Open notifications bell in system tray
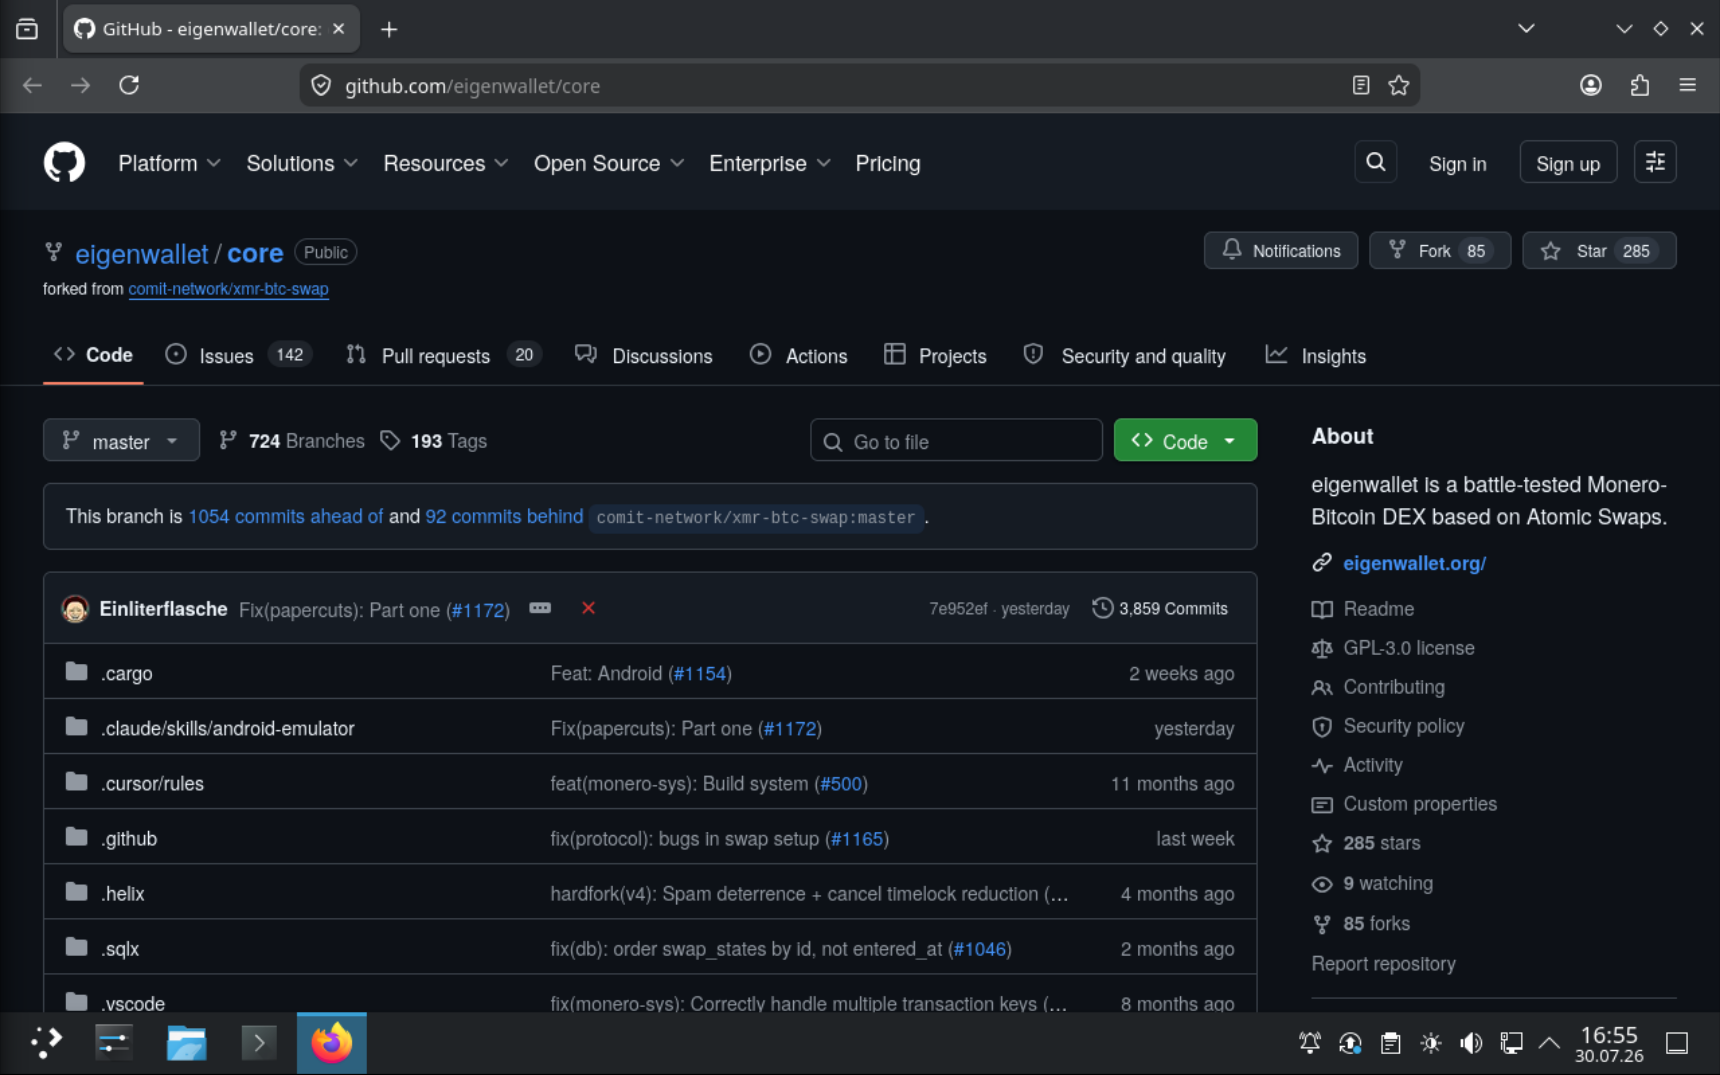Viewport: 1720px width, 1075px height. coord(1309,1043)
